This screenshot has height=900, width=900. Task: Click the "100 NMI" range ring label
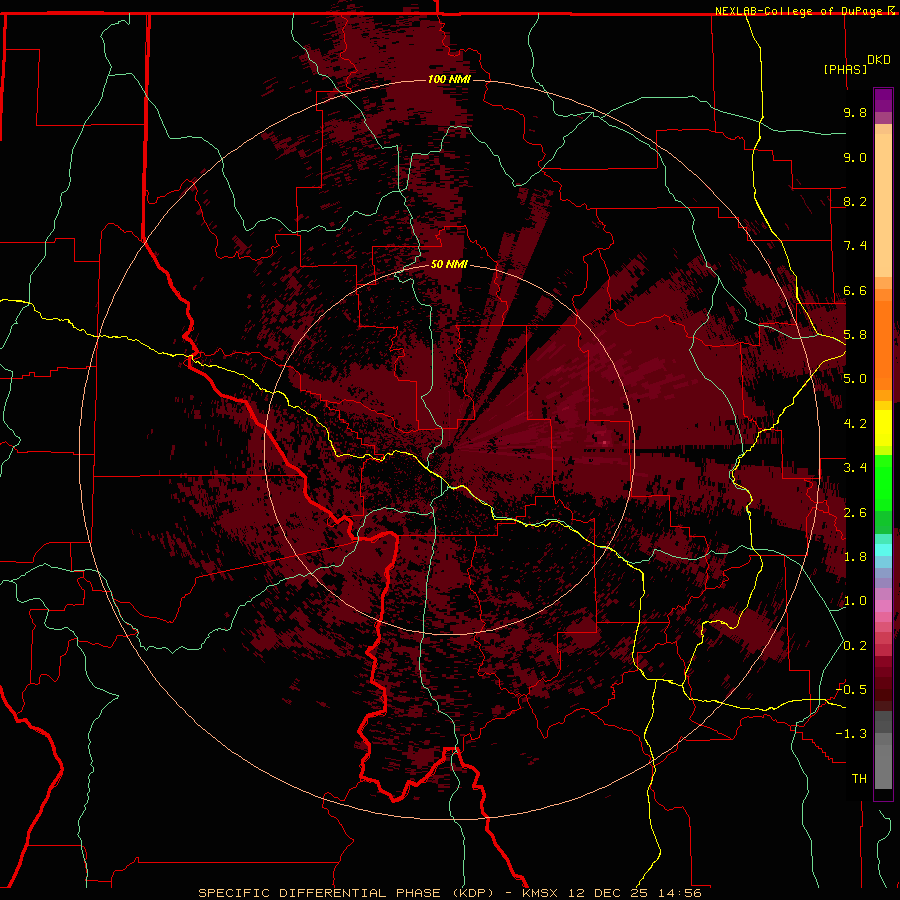tap(449, 79)
